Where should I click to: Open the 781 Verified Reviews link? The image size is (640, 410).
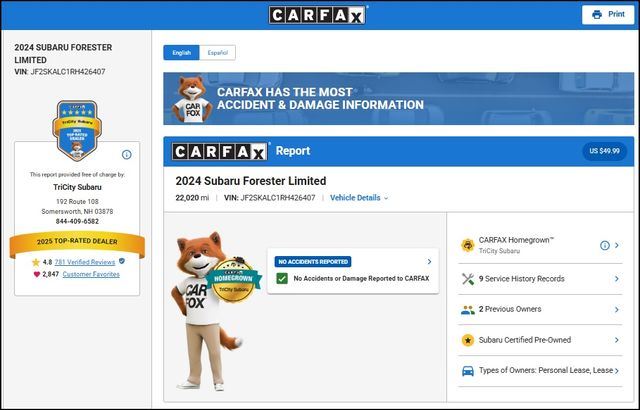point(85,262)
